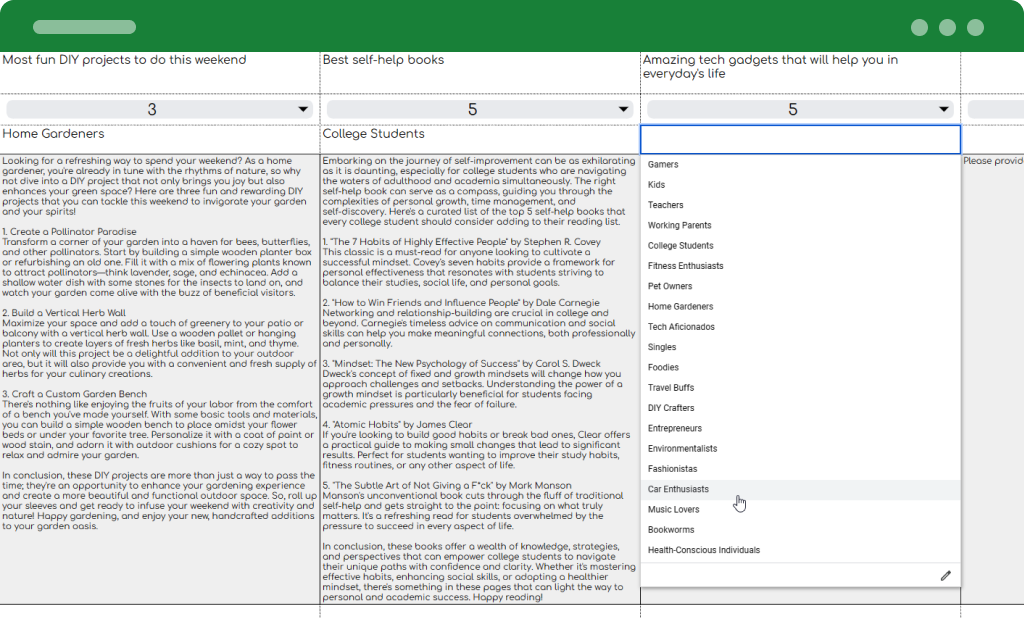Click the empty audience input field

800,139
